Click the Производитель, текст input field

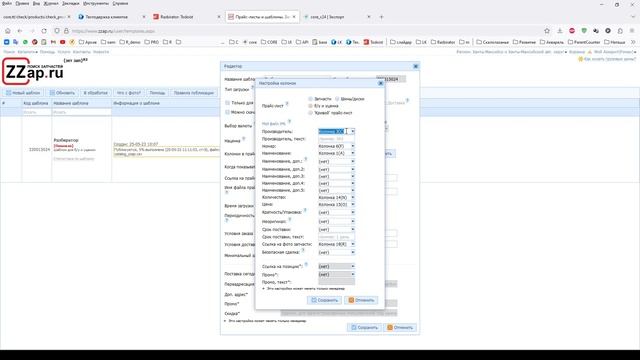tap(336, 139)
